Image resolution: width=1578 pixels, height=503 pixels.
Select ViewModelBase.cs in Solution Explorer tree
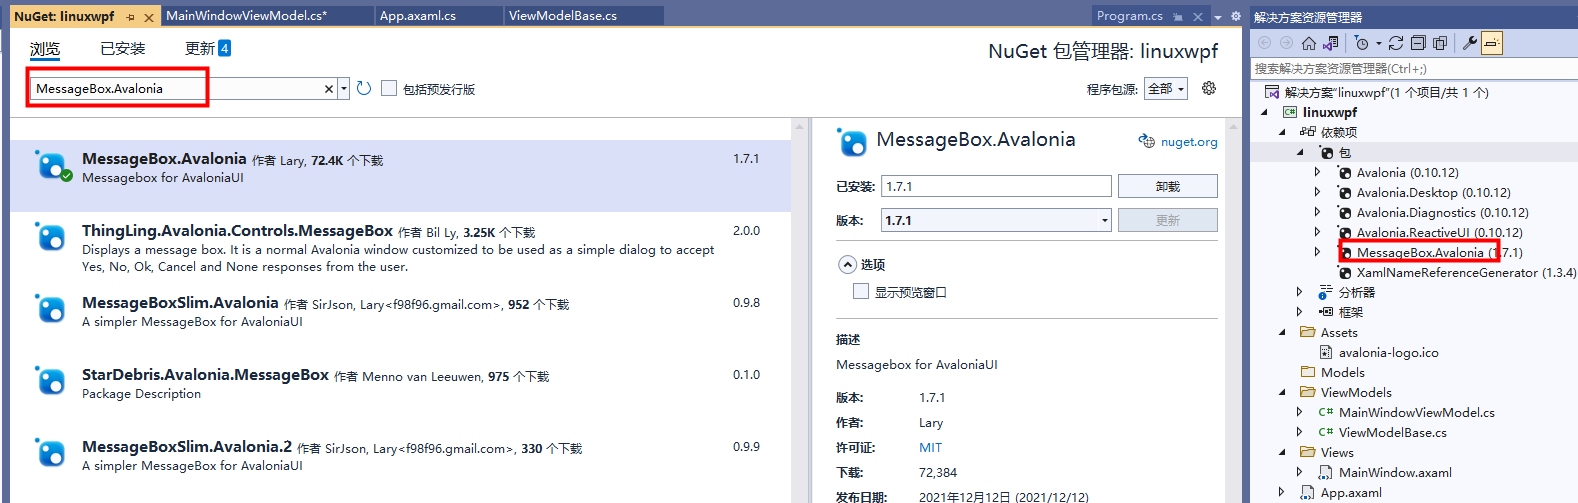point(1393,432)
